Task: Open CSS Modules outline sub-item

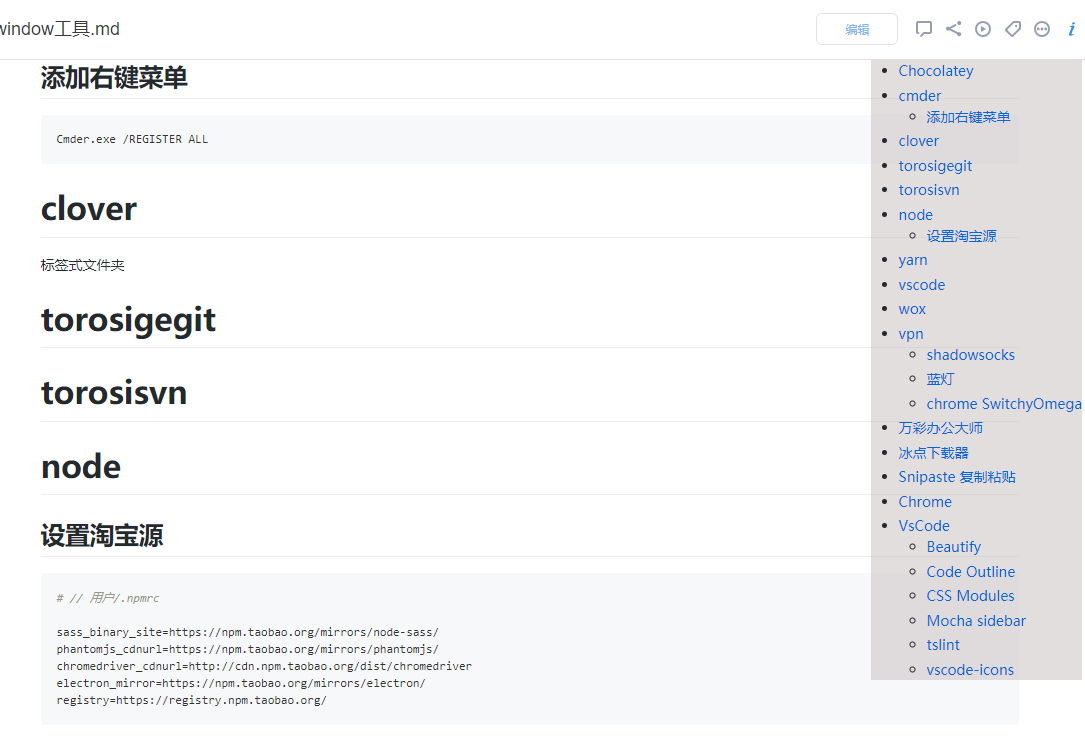Action: click(x=970, y=596)
